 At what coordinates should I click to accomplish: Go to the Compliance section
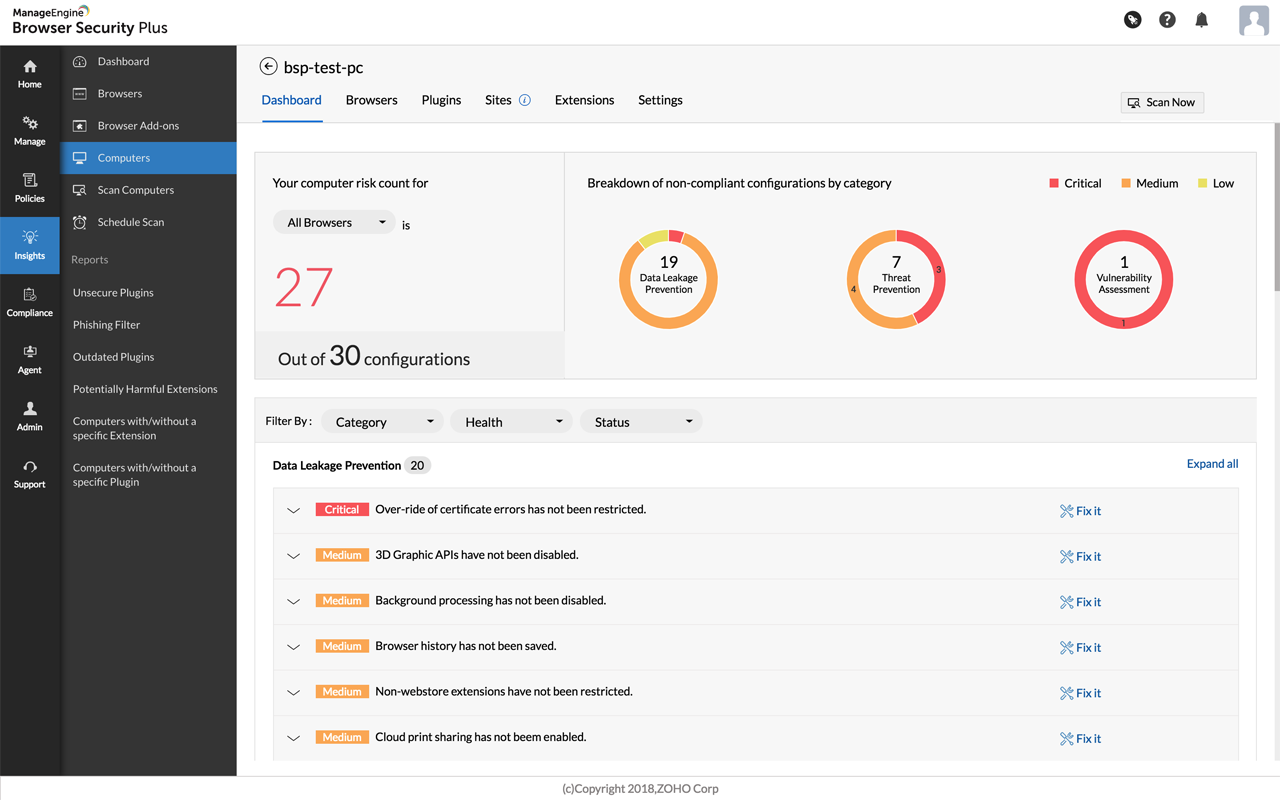[29, 302]
